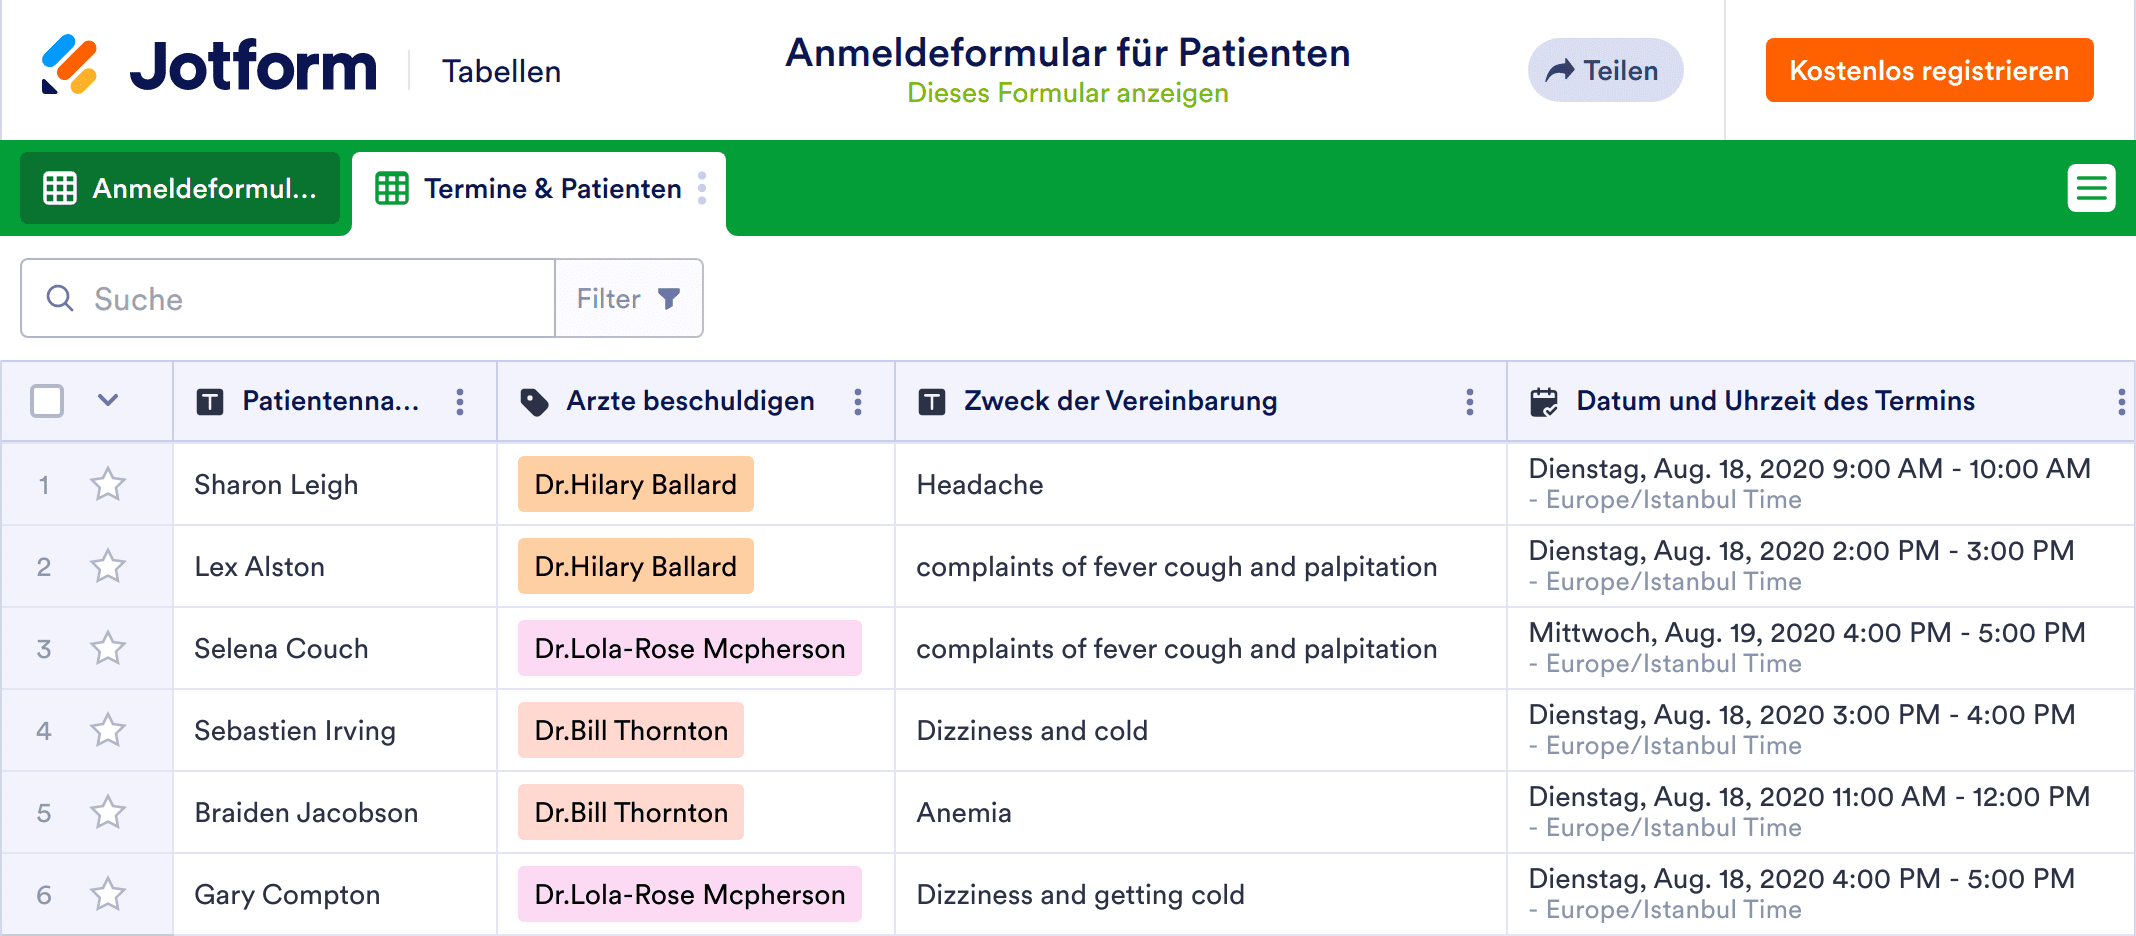The width and height of the screenshot is (2136, 936).
Task: Open the three-dot menu on Patientenna column
Action: pos(460,401)
